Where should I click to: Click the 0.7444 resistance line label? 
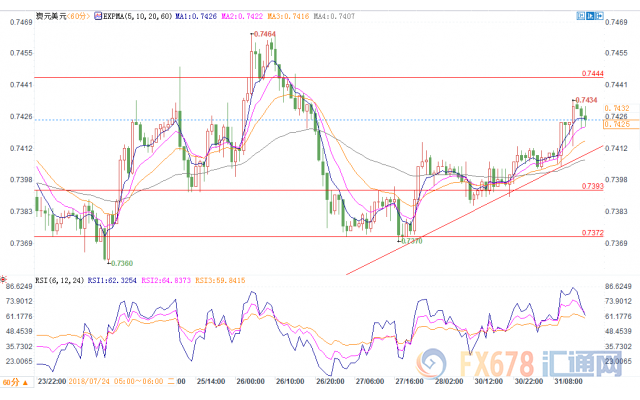point(591,74)
